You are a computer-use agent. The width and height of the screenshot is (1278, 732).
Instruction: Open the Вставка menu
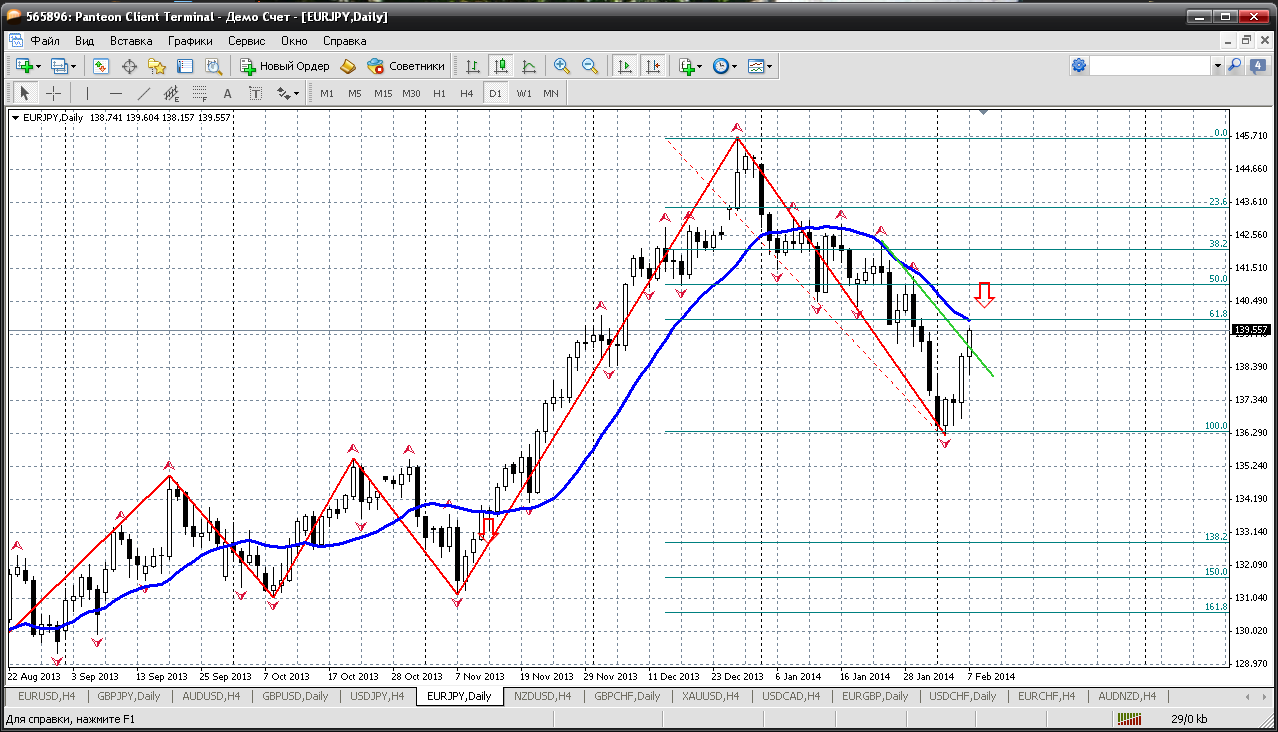(131, 41)
